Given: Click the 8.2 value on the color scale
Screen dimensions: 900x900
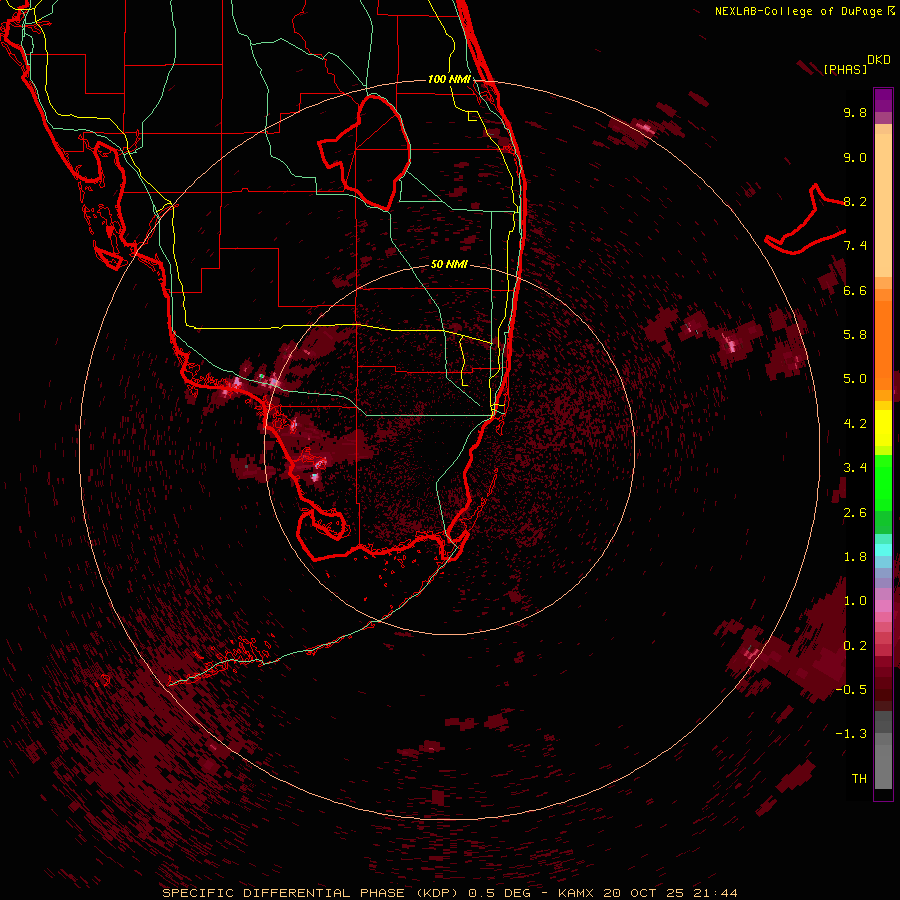Looking at the screenshot, I should click(x=855, y=201).
